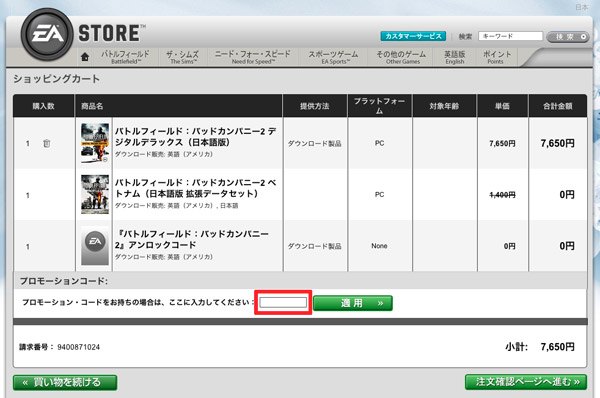
Task: Click the 単価 column header
Action: [x=502, y=106]
